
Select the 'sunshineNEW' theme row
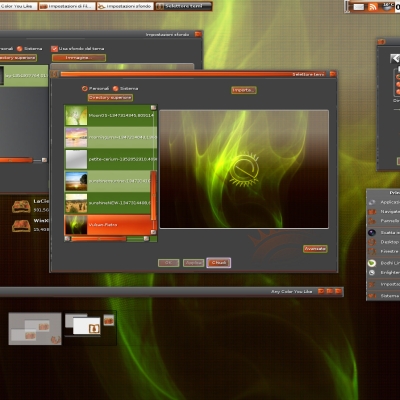pyautogui.click(x=108, y=203)
